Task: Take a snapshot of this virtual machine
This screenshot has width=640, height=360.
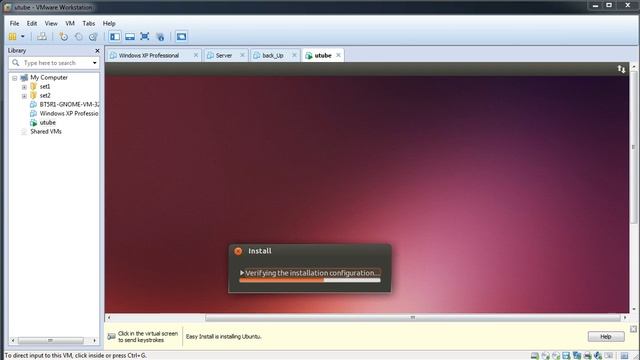Action: (64, 37)
